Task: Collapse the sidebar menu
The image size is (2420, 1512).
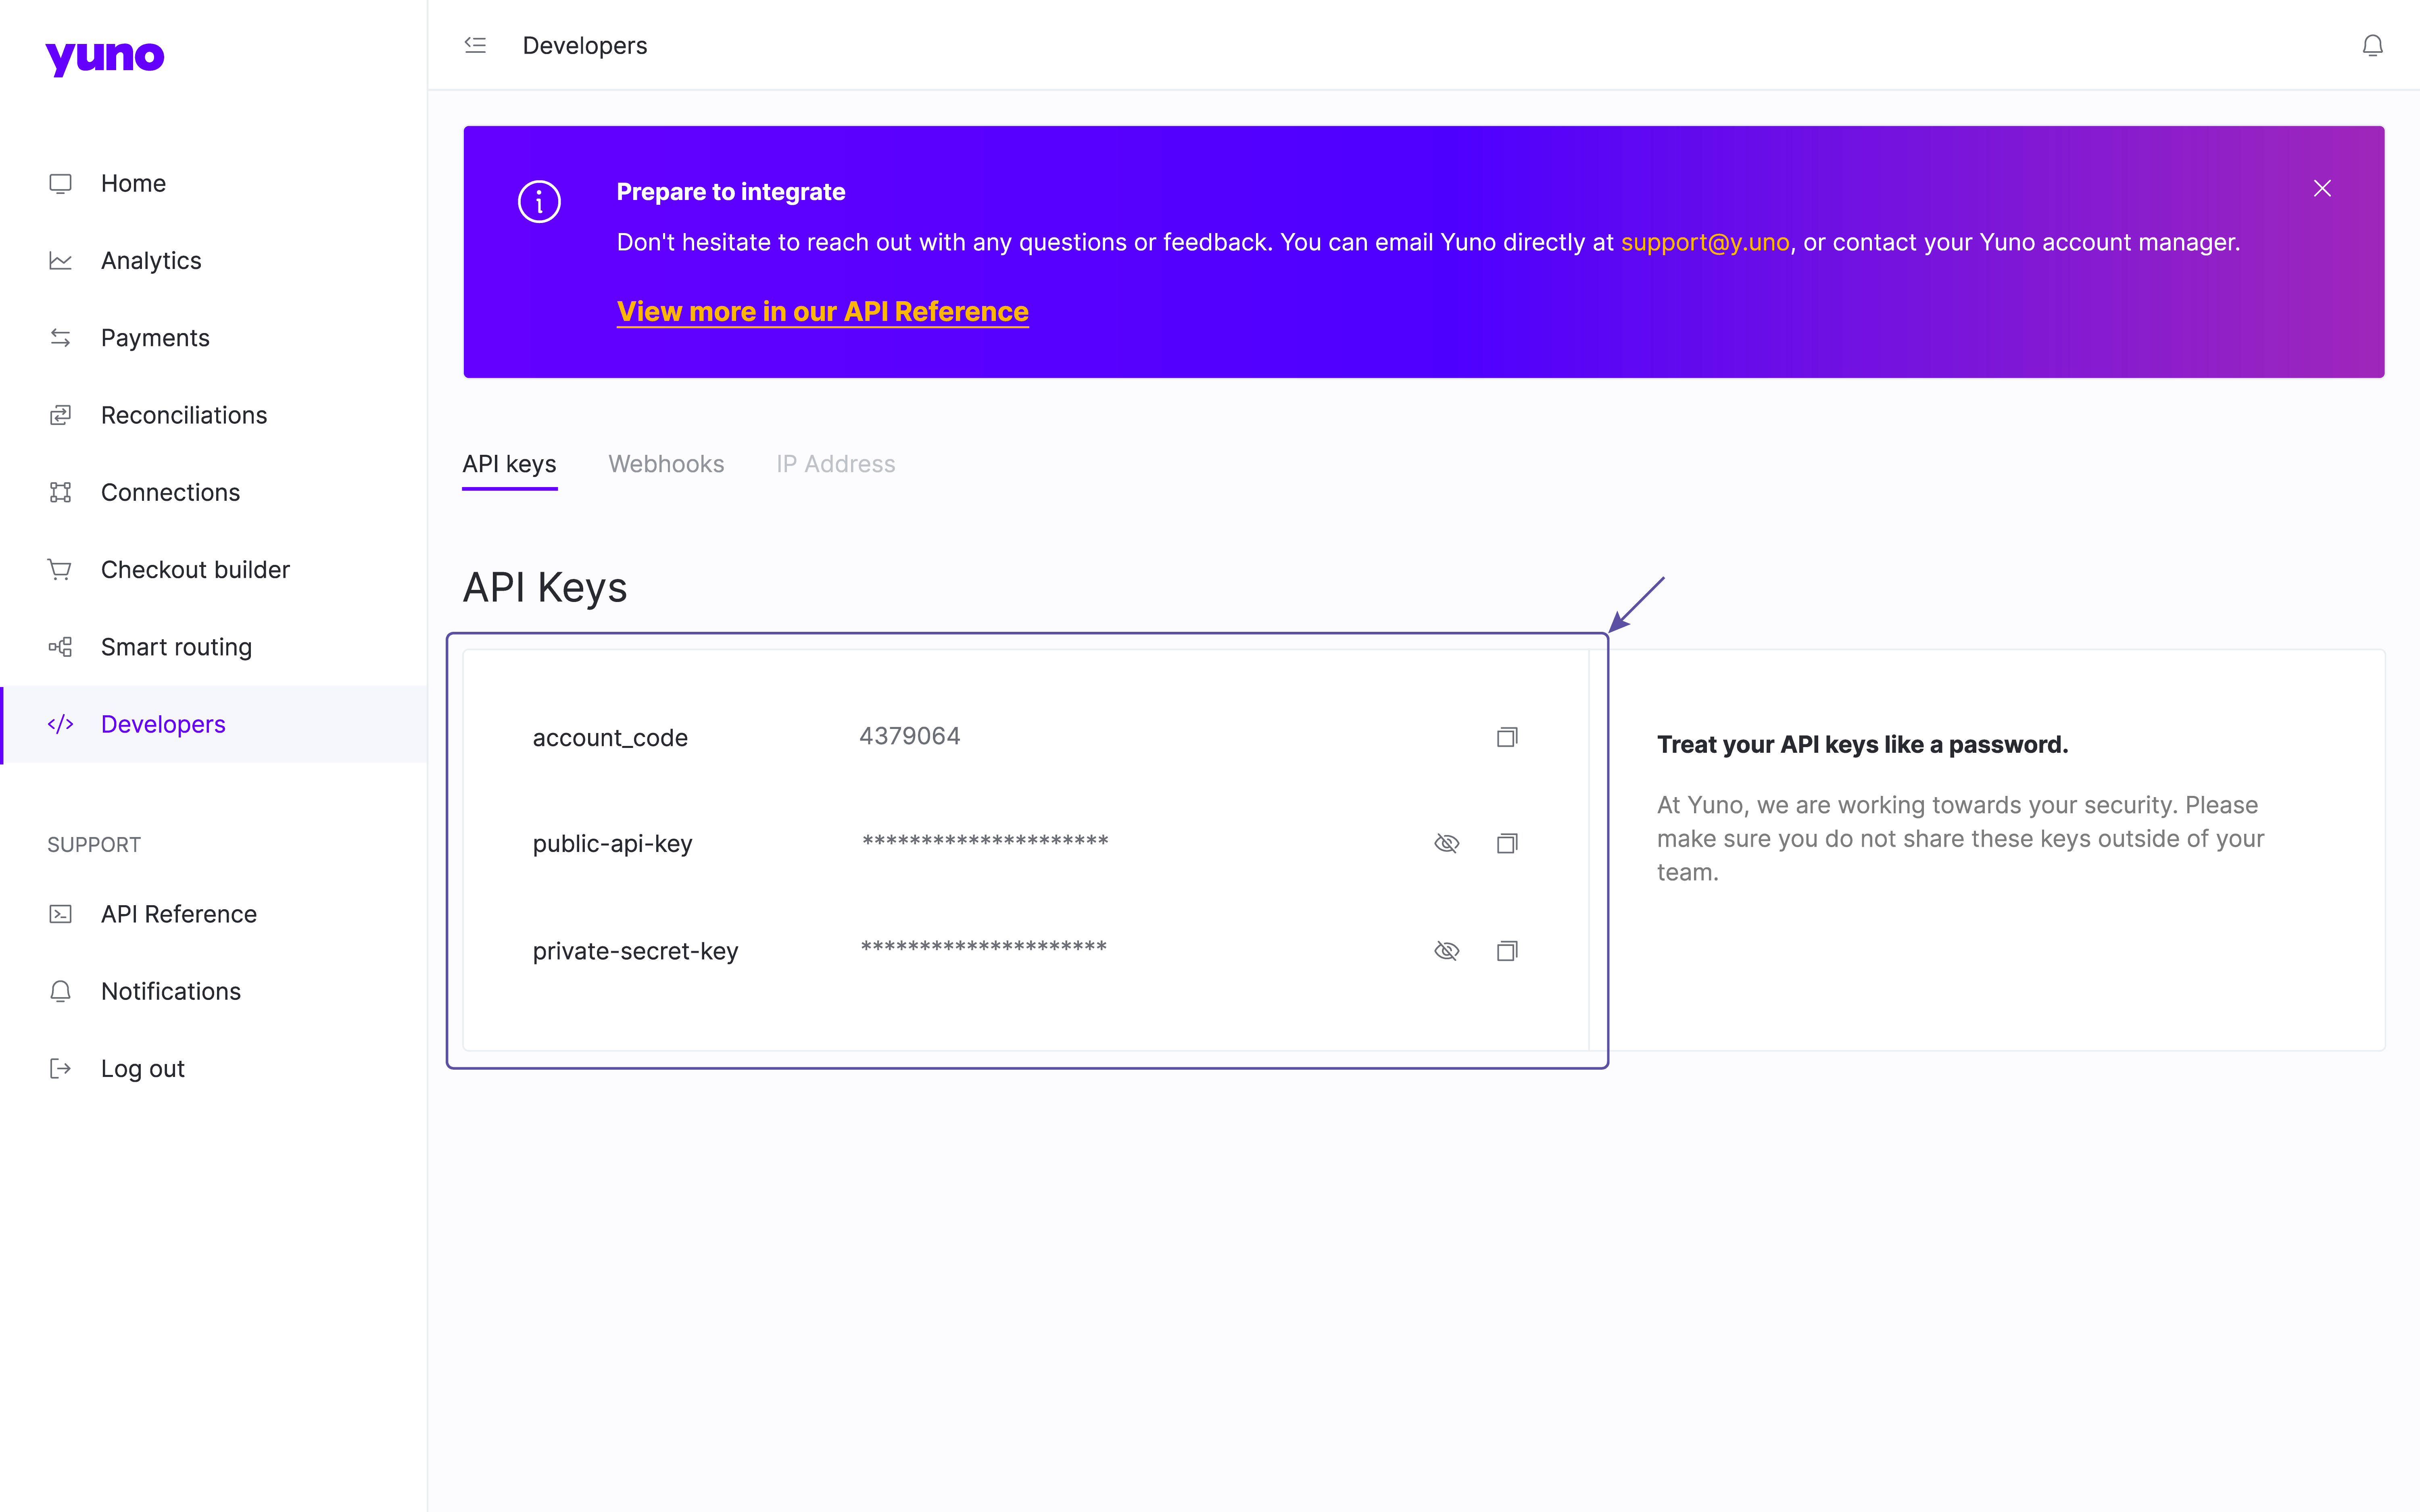Action: [475, 45]
